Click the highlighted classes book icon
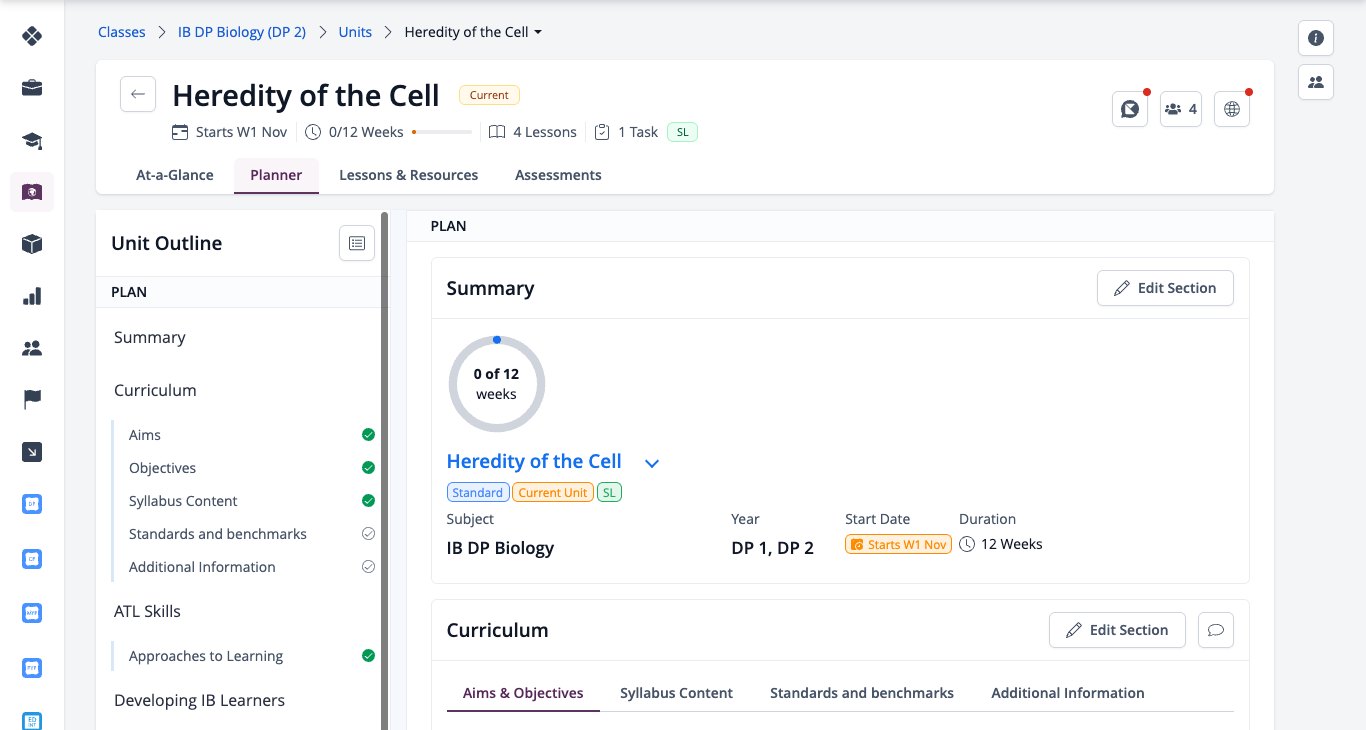 [x=32, y=192]
